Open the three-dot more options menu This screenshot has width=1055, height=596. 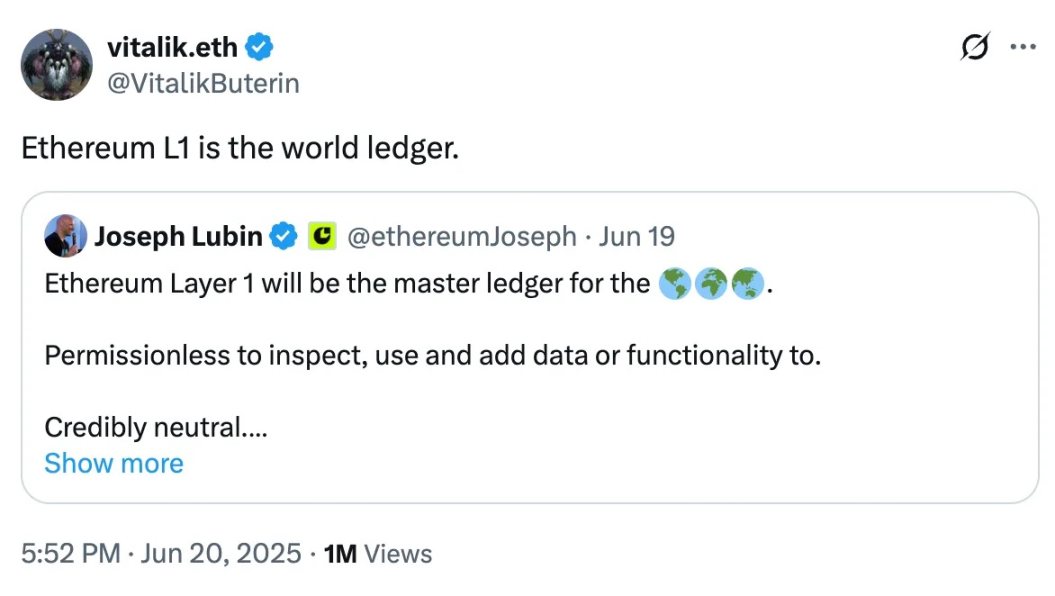pyautogui.click(x=1022, y=47)
